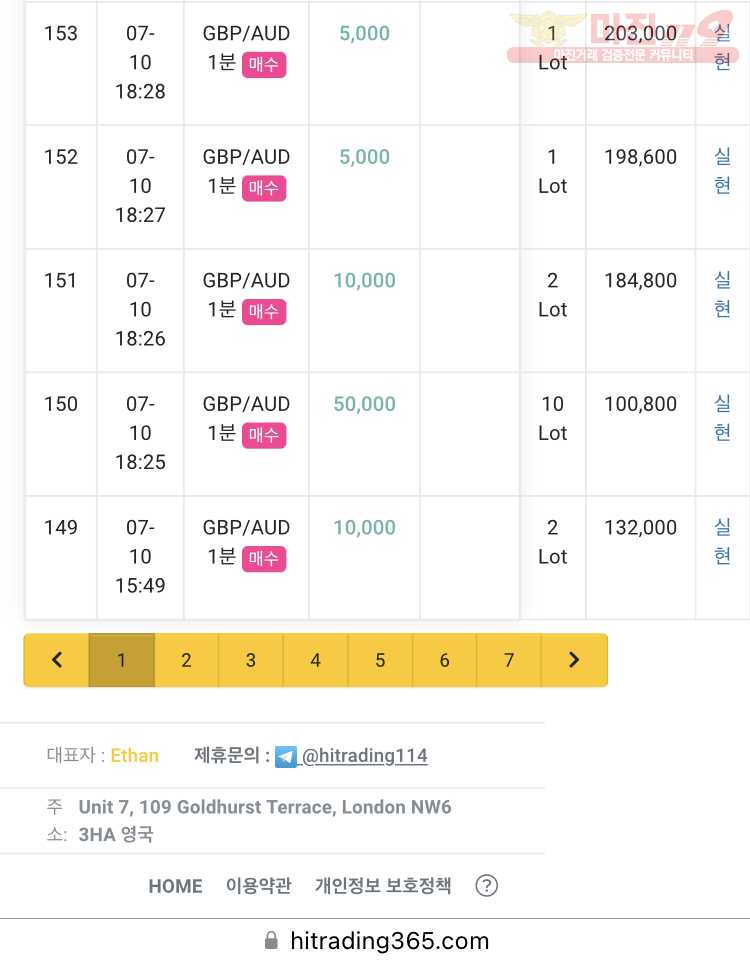This screenshot has height=963, width=750.
Task: Go to page 5 in pagination
Action: click(380, 660)
